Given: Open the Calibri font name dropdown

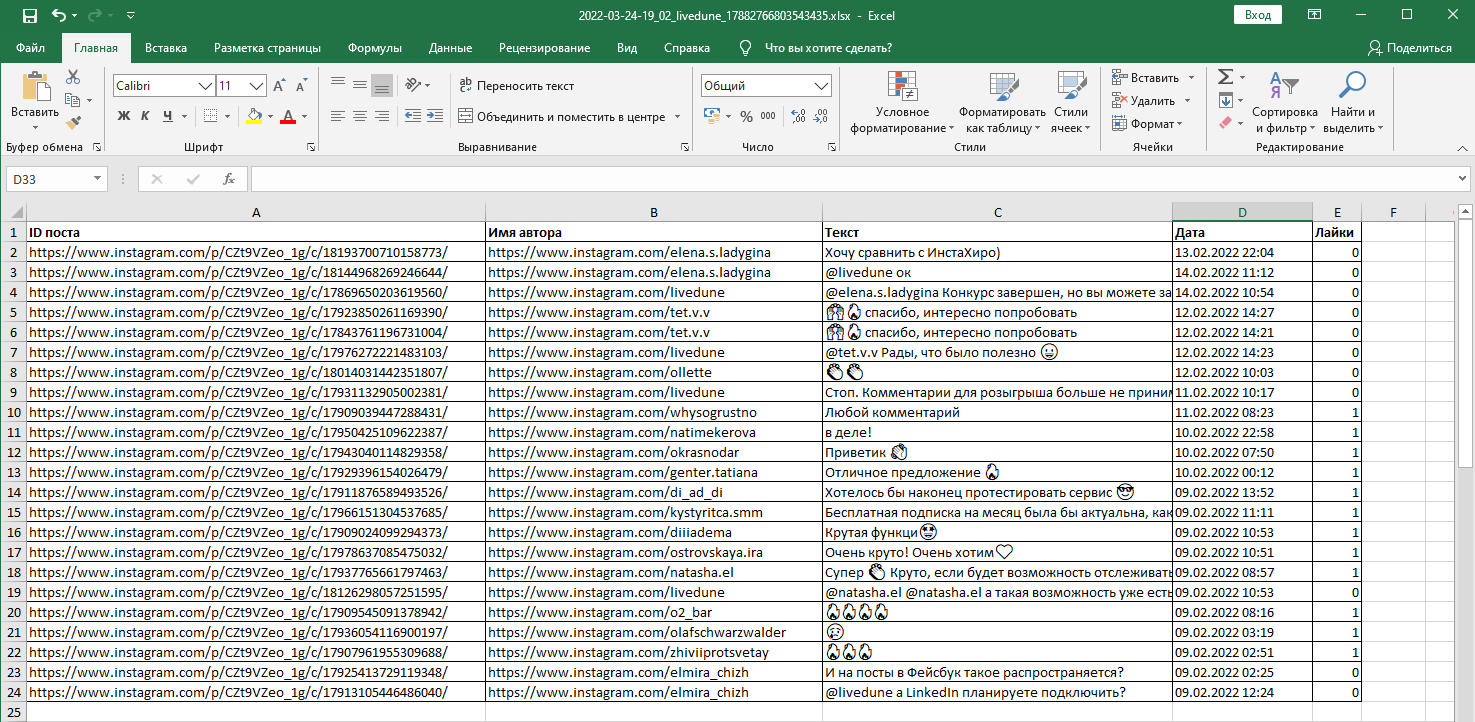Looking at the screenshot, I should tap(205, 86).
